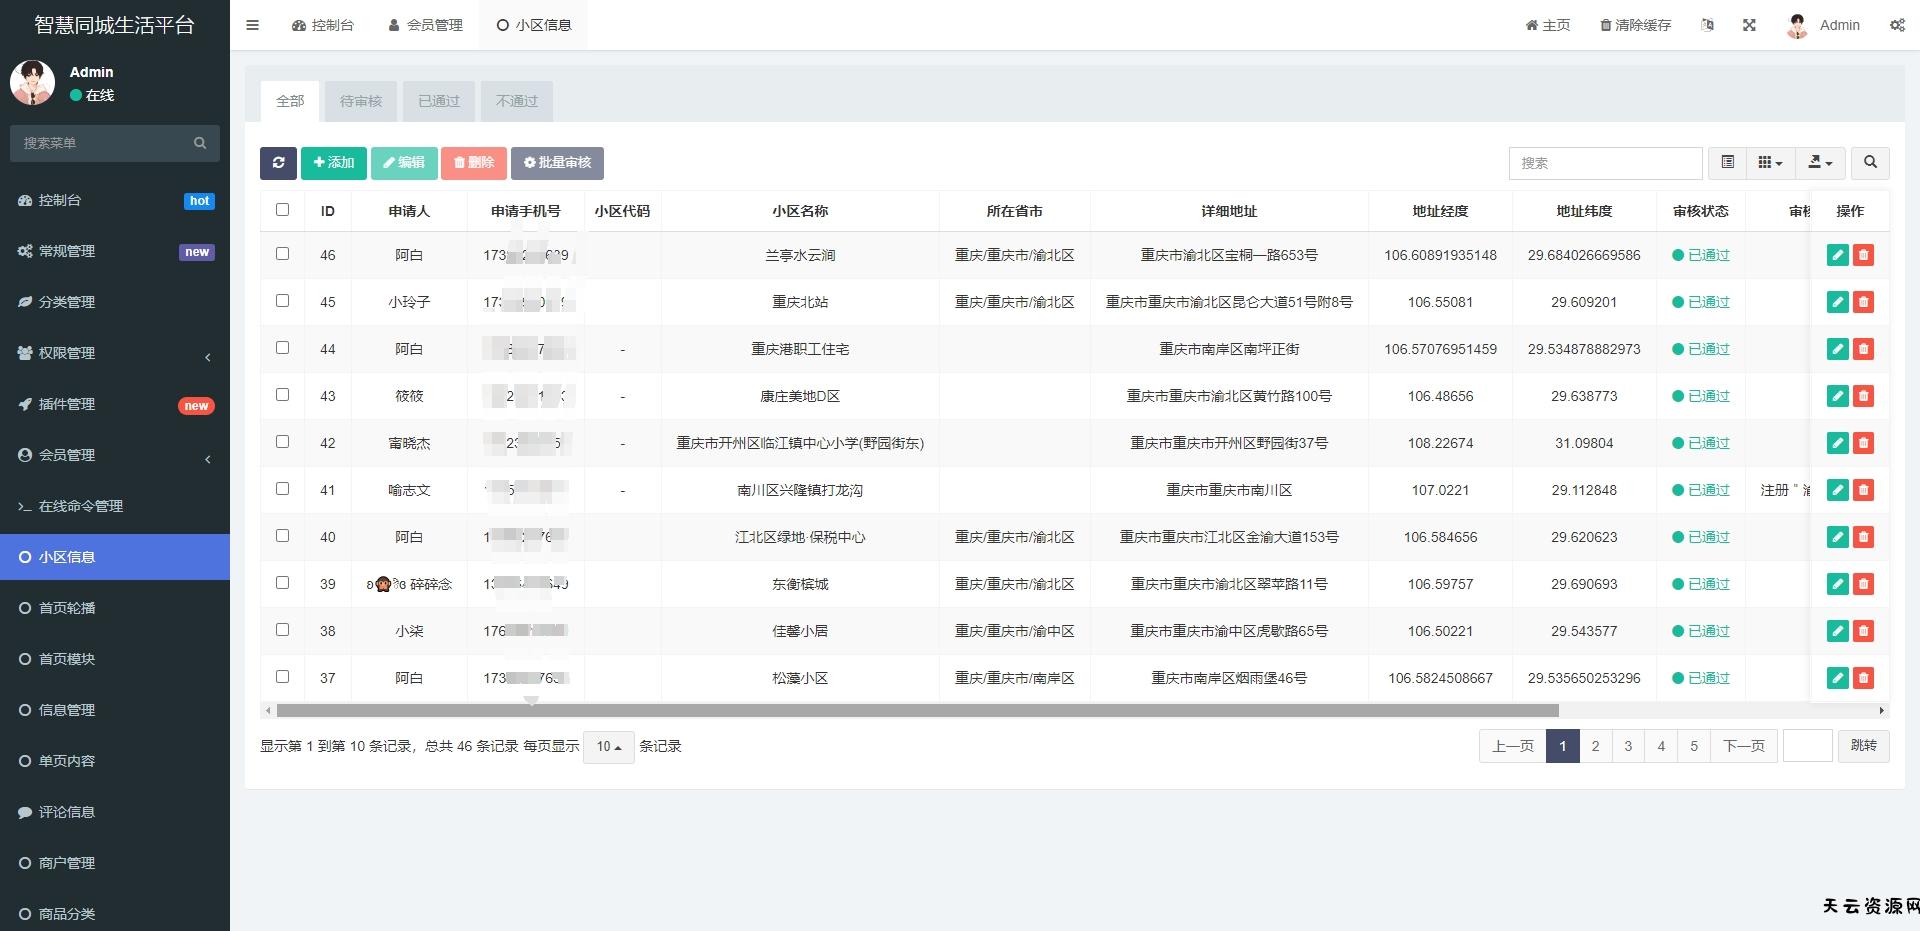This screenshot has width=1920, height=931.
Task: Open the export data dropdown
Action: point(1820,163)
